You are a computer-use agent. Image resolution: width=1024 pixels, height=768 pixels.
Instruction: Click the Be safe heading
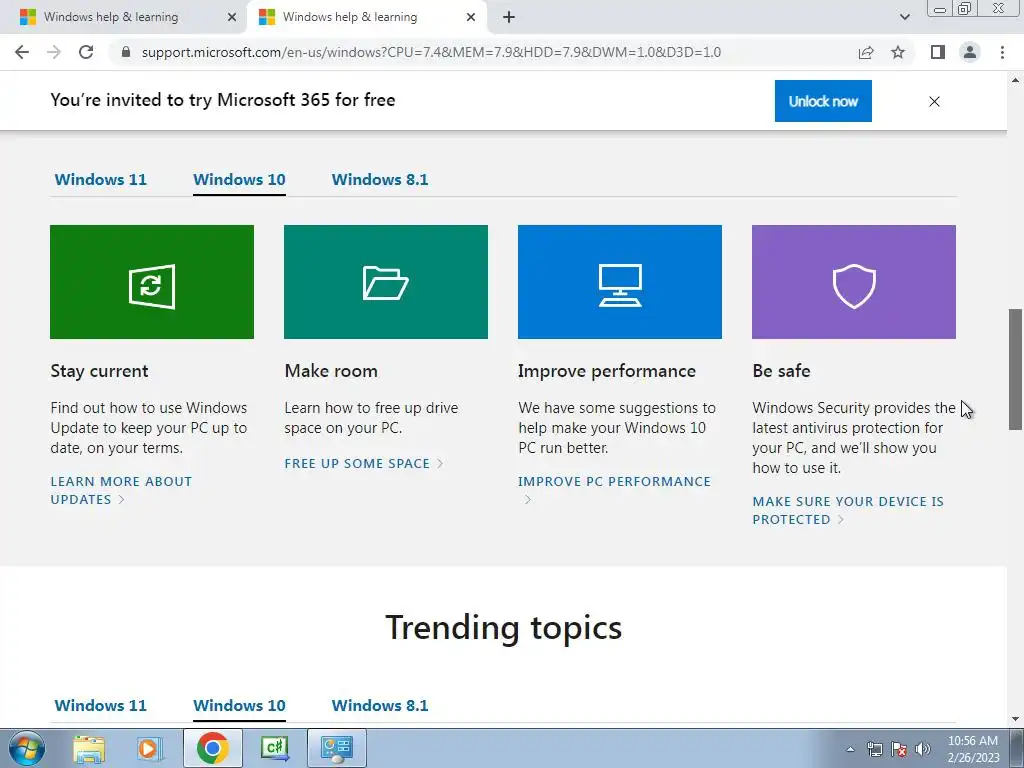click(781, 371)
